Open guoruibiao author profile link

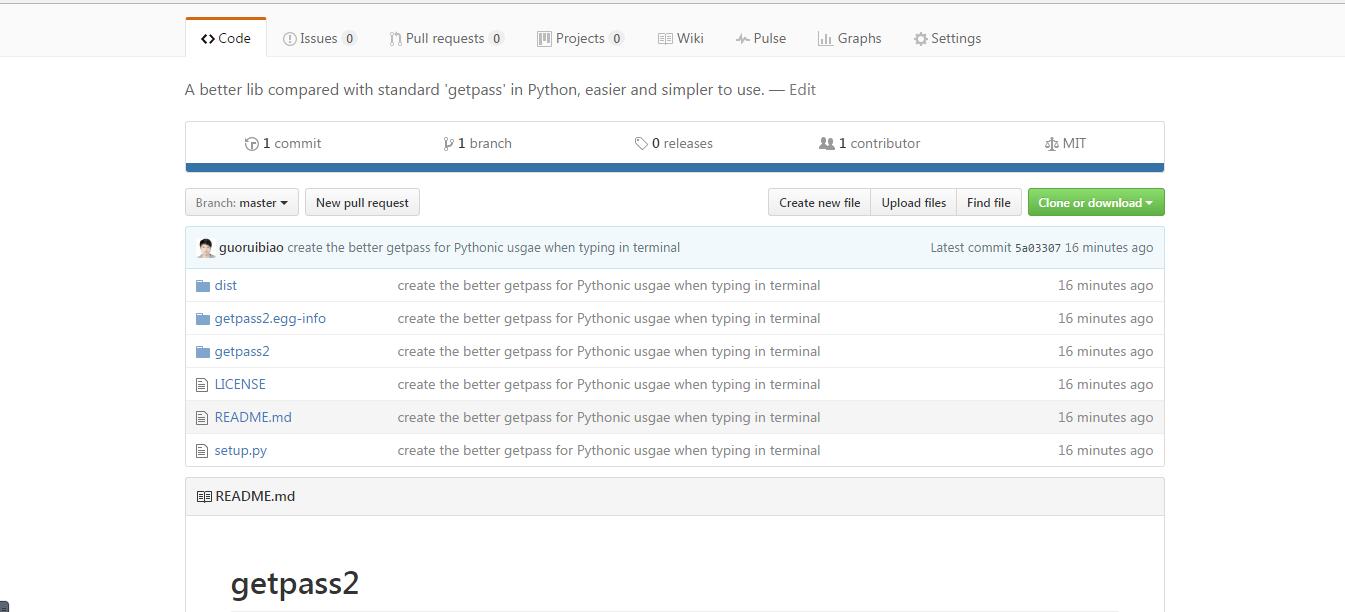[x=251, y=247]
